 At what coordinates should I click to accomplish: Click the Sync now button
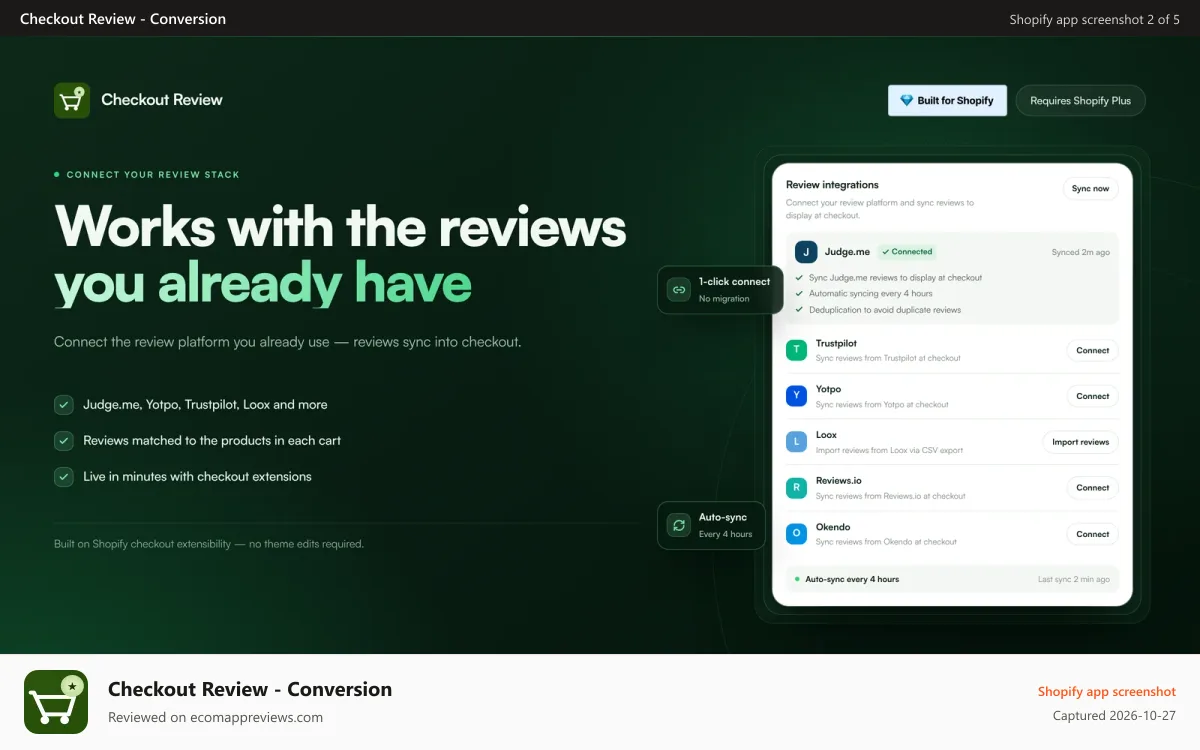[1090, 189]
